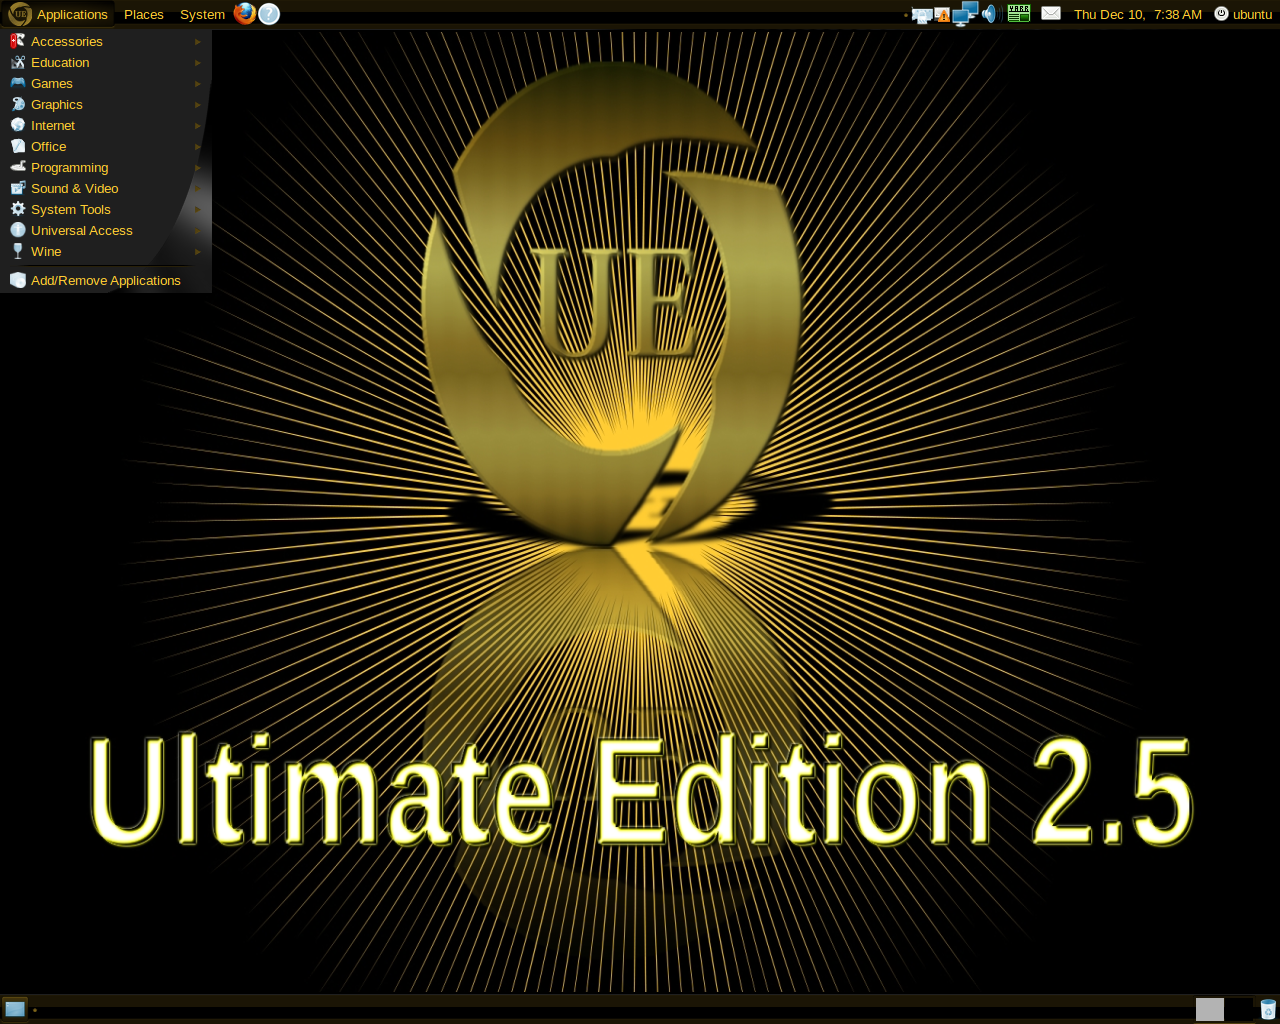Expand the Education submenu

coord(106,62)
